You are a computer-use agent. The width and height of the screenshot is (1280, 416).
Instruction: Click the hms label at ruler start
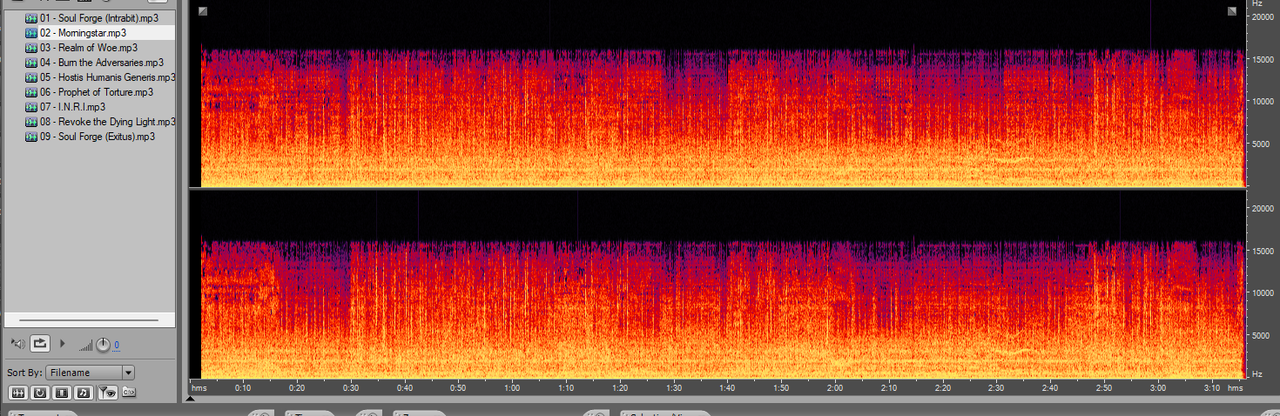[199, 388]
